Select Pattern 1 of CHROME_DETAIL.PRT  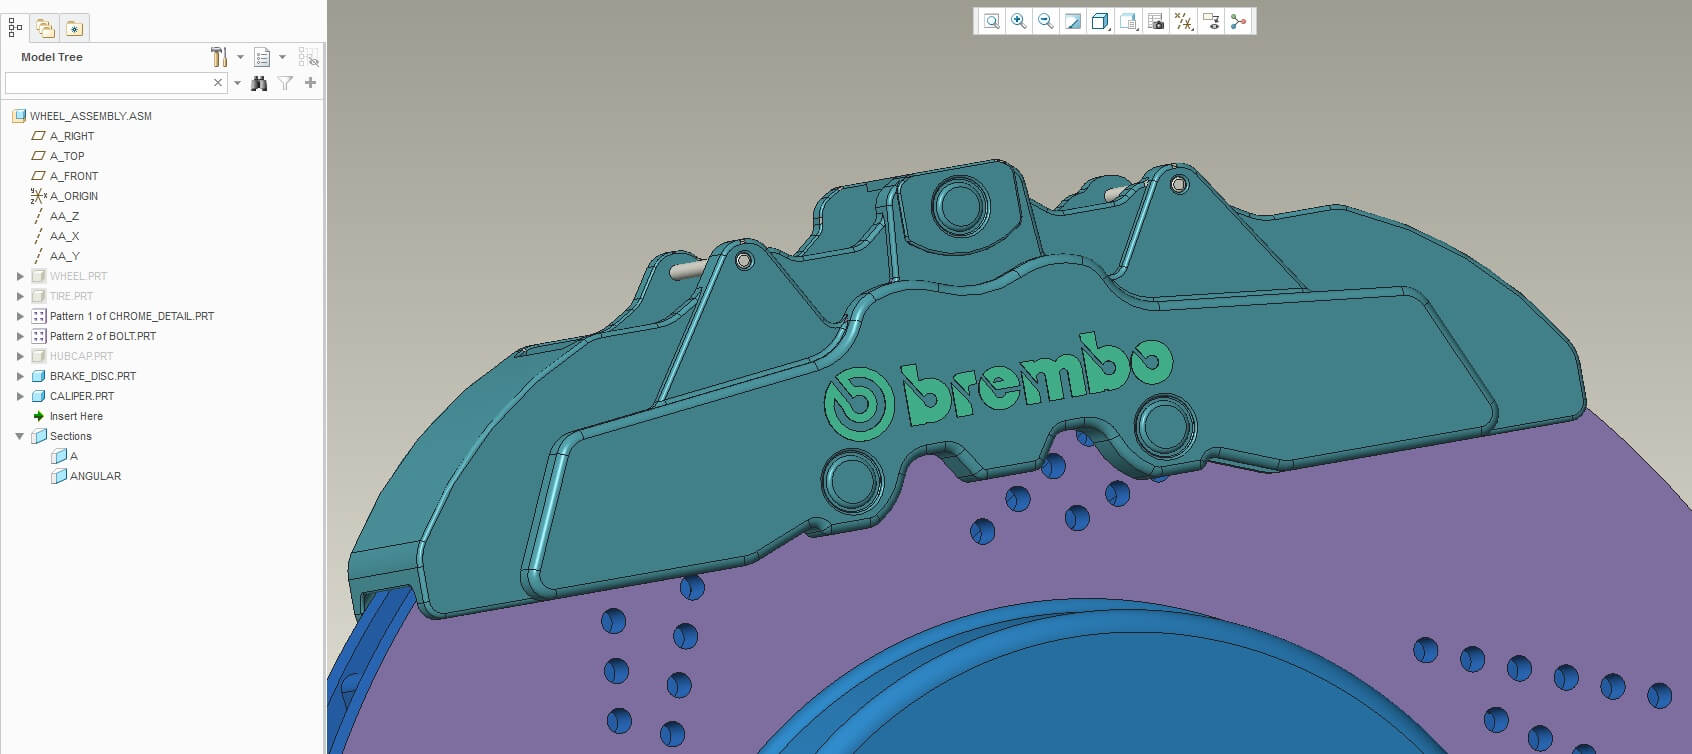[x=132, y=316]
